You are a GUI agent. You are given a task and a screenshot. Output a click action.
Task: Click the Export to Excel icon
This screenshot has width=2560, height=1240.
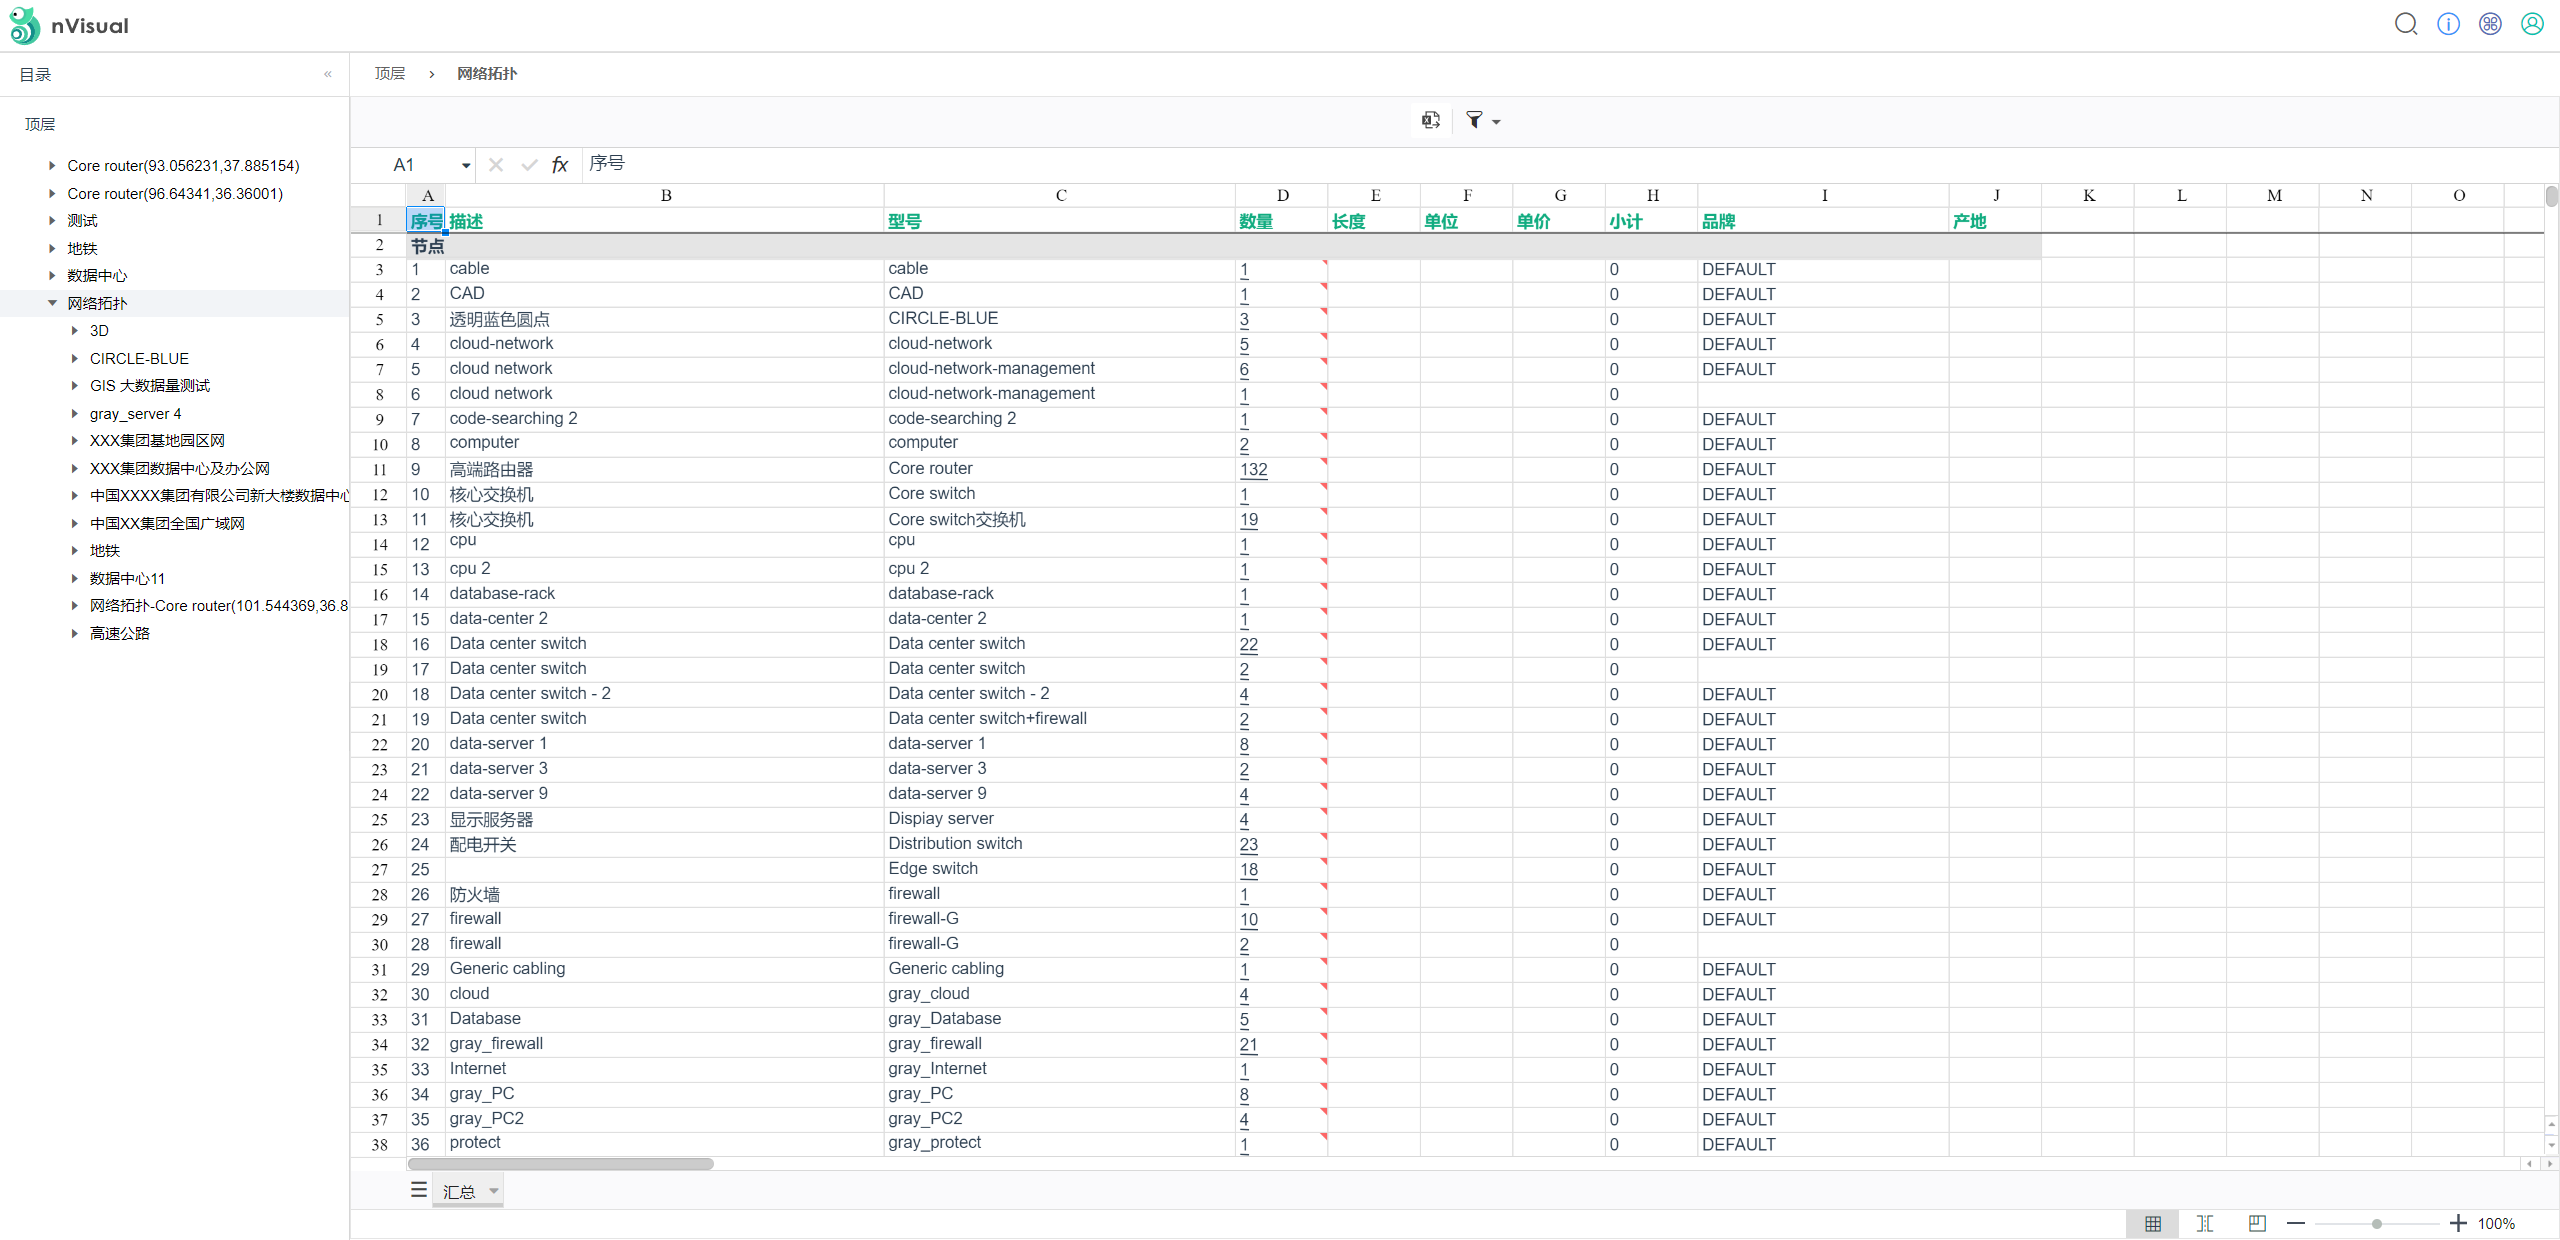pos(1431,120)
